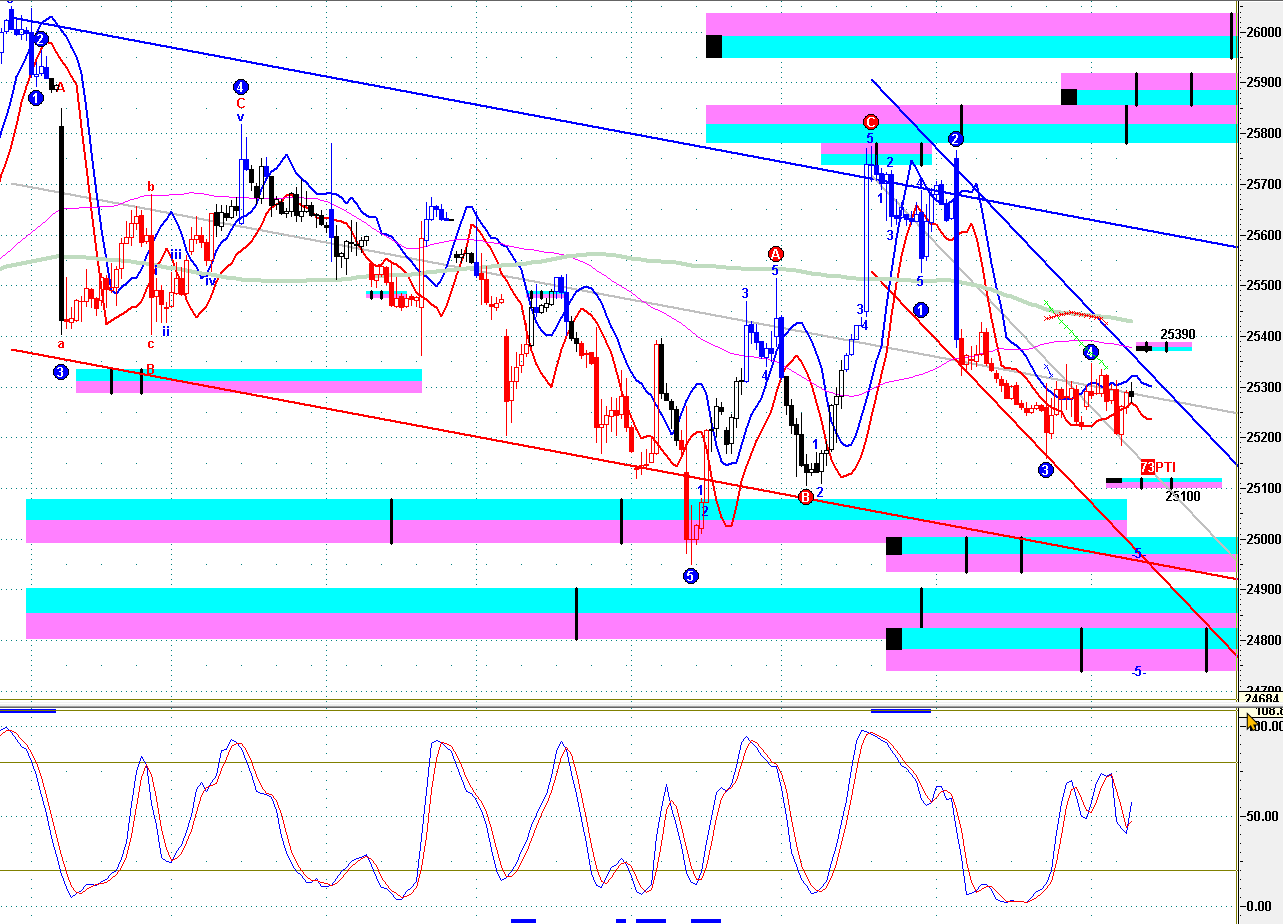
Task: Select the red lowercase b wave label
Action: [x=151, y=186]
